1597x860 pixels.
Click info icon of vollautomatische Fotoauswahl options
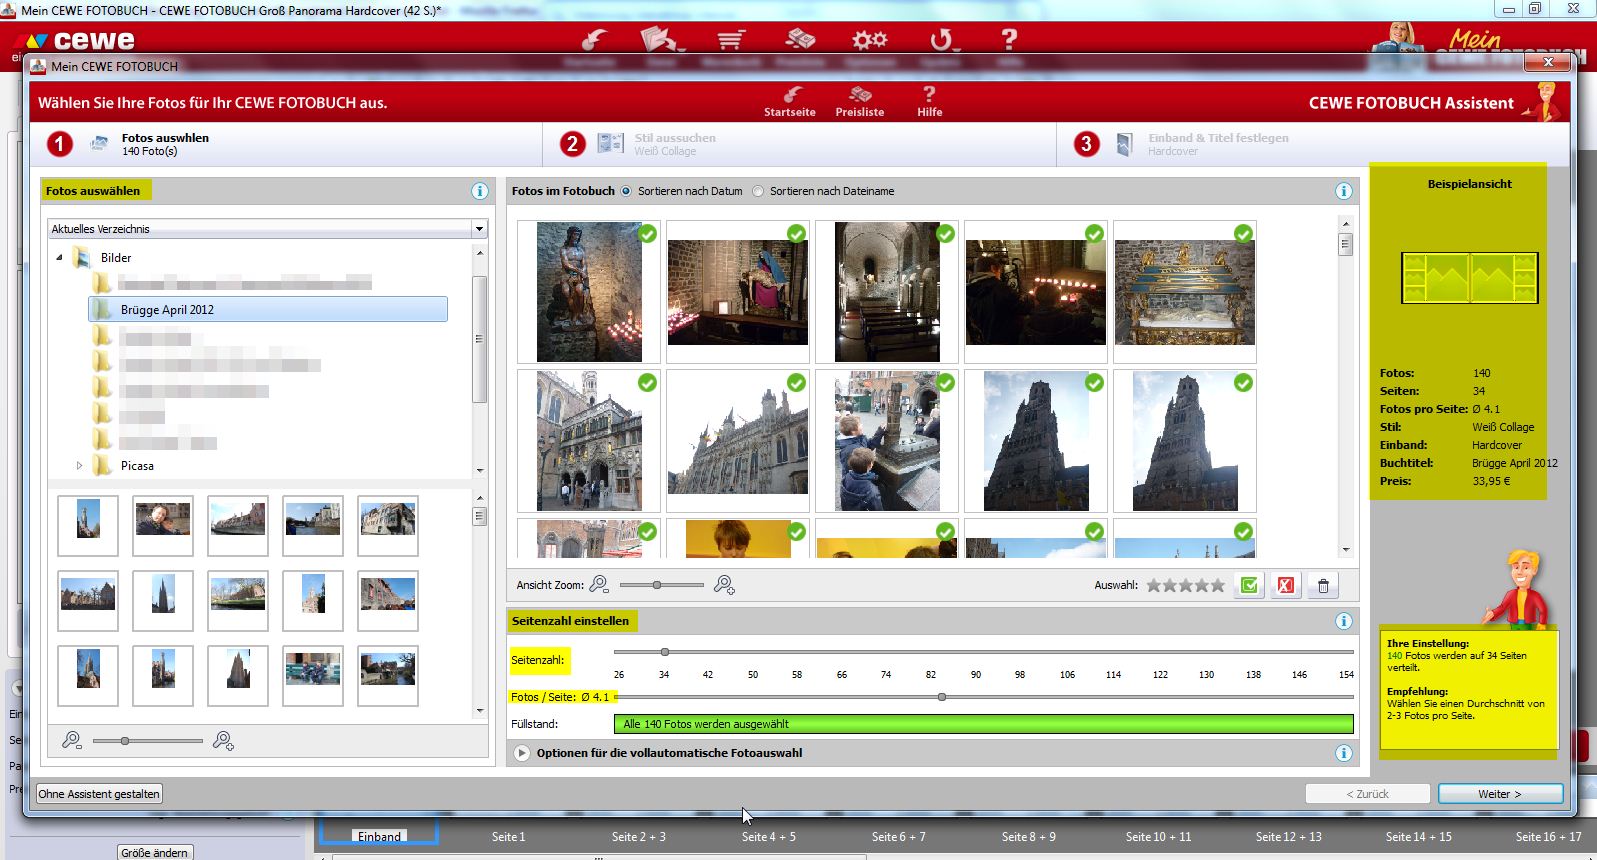[1343, 753]
